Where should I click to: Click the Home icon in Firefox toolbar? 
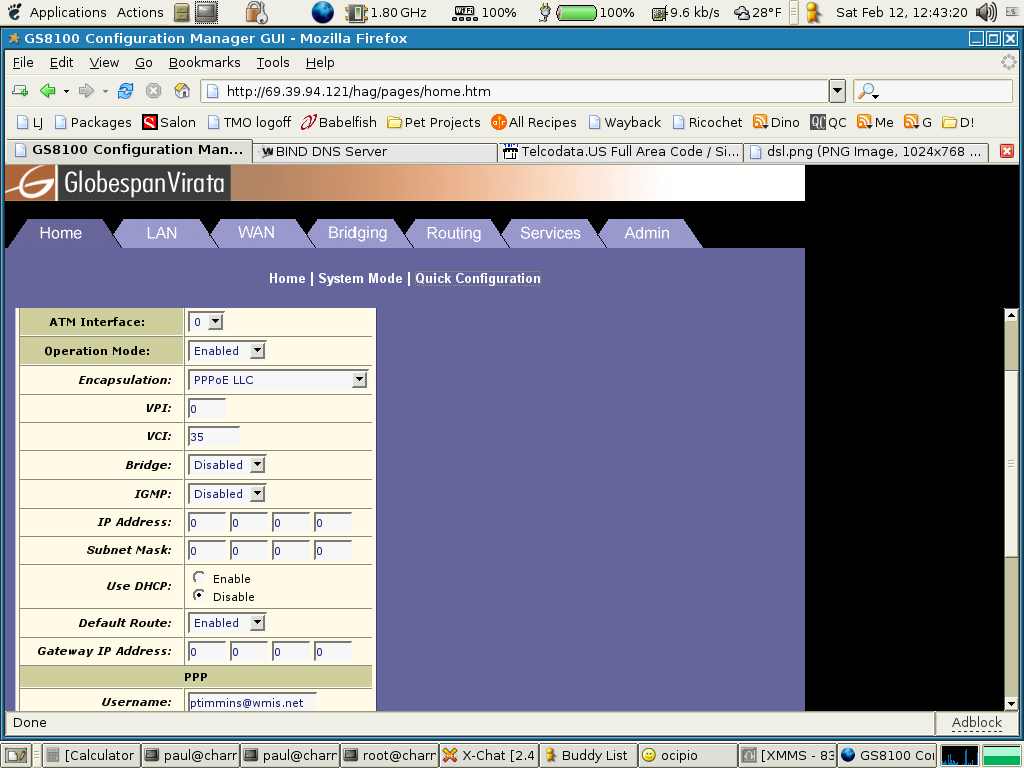[x=182, y=91]
